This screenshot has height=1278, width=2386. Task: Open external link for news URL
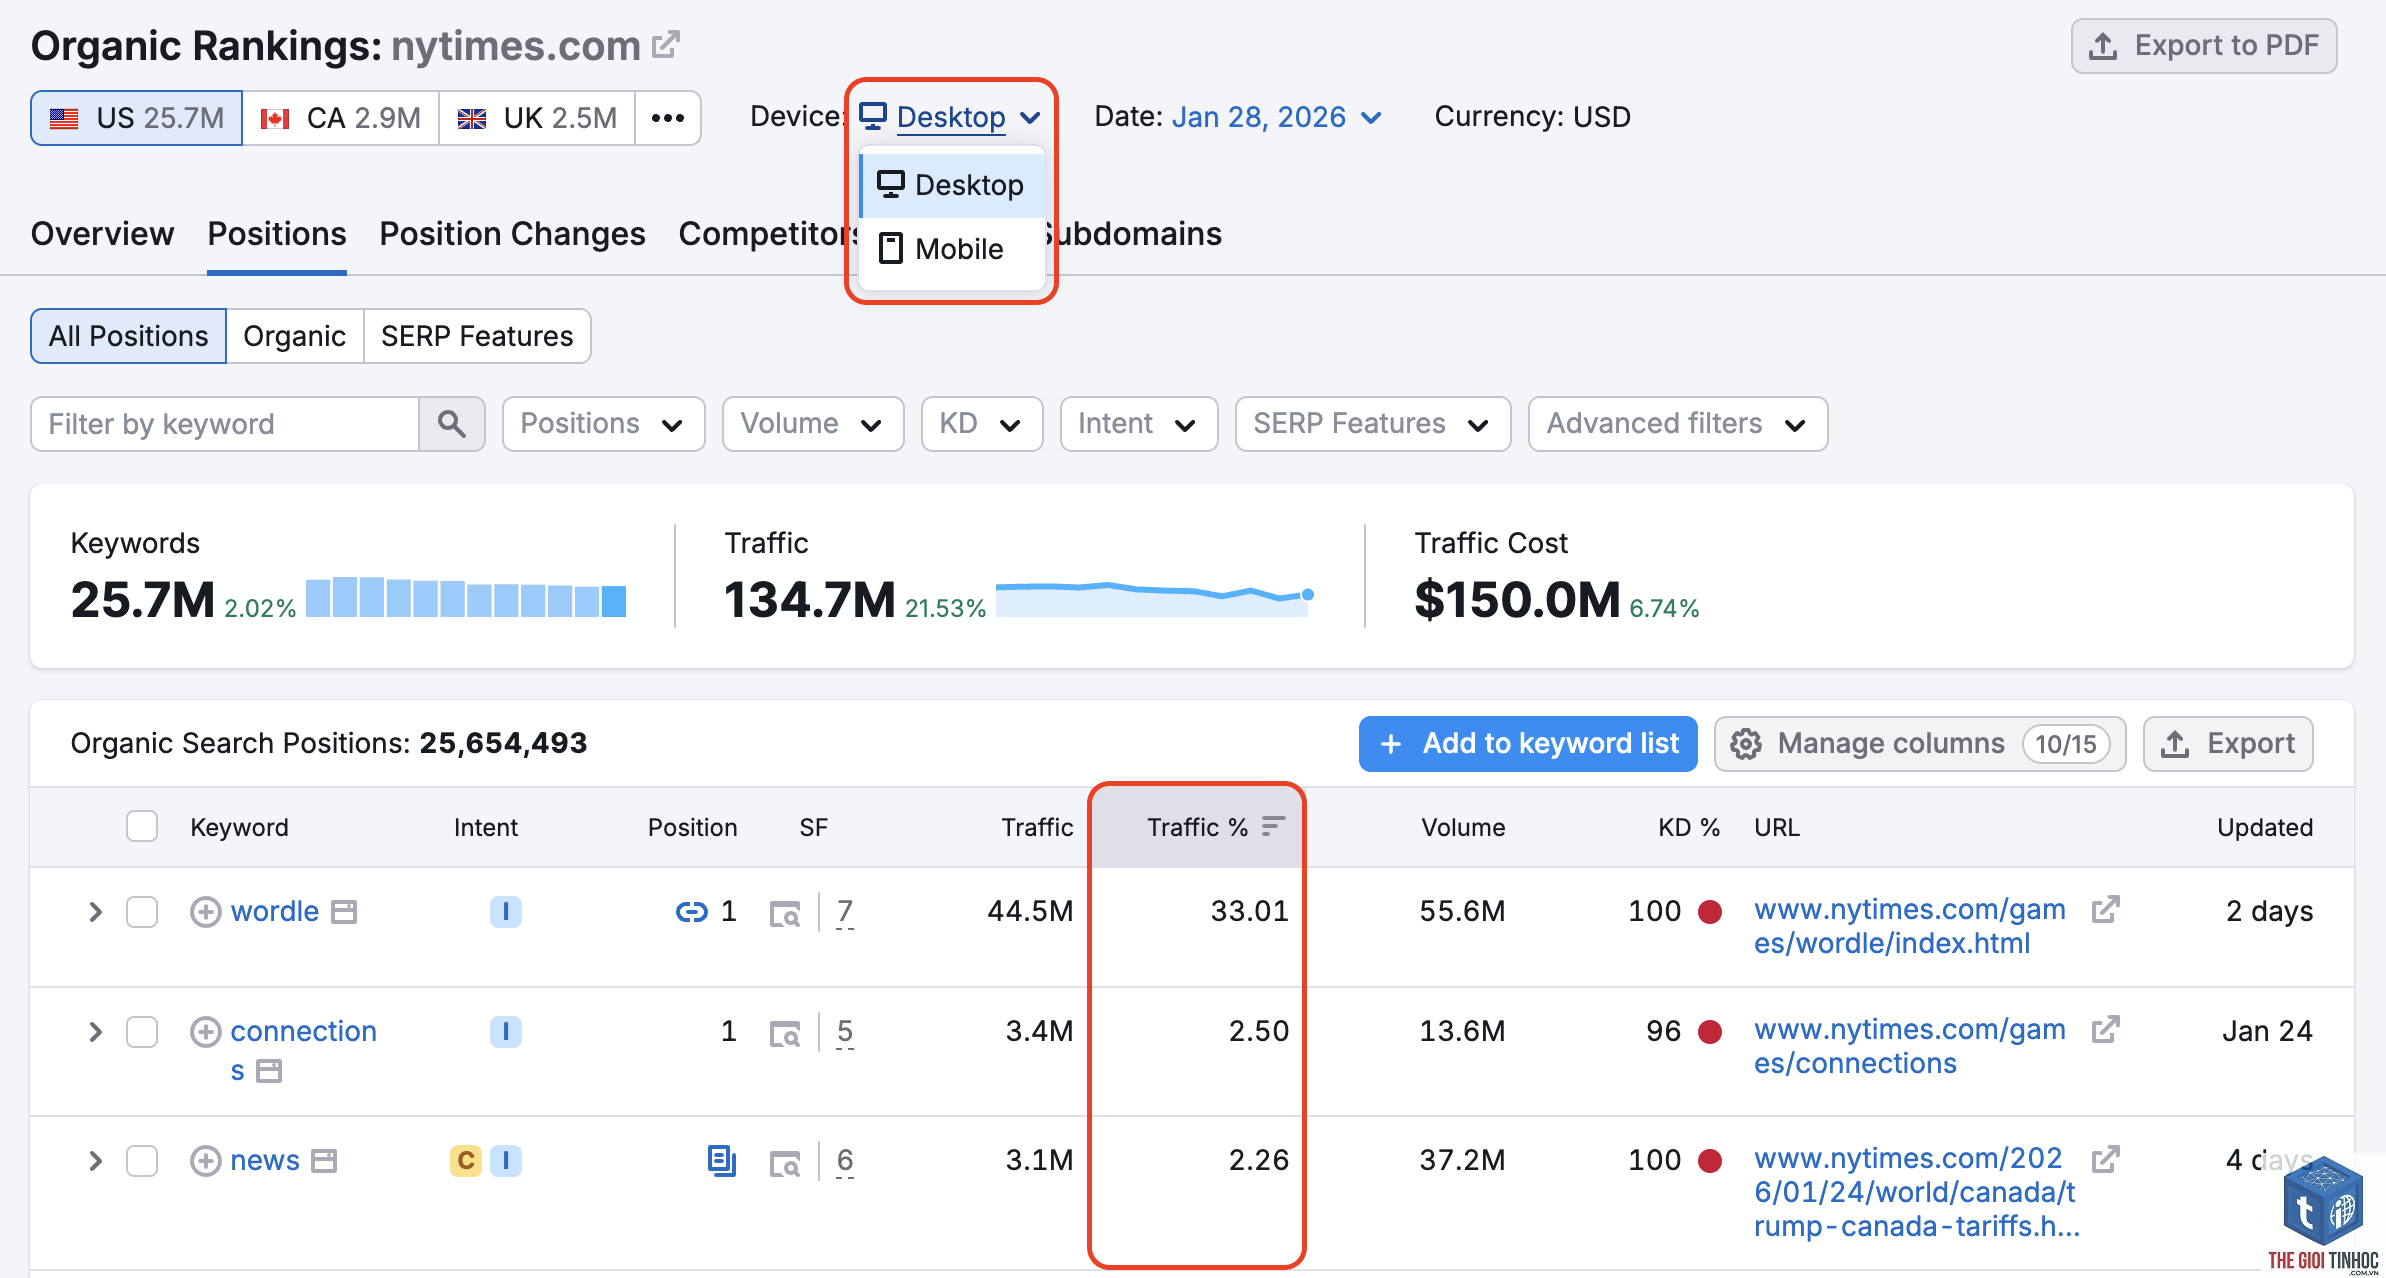click(x=2105, y=1159)
